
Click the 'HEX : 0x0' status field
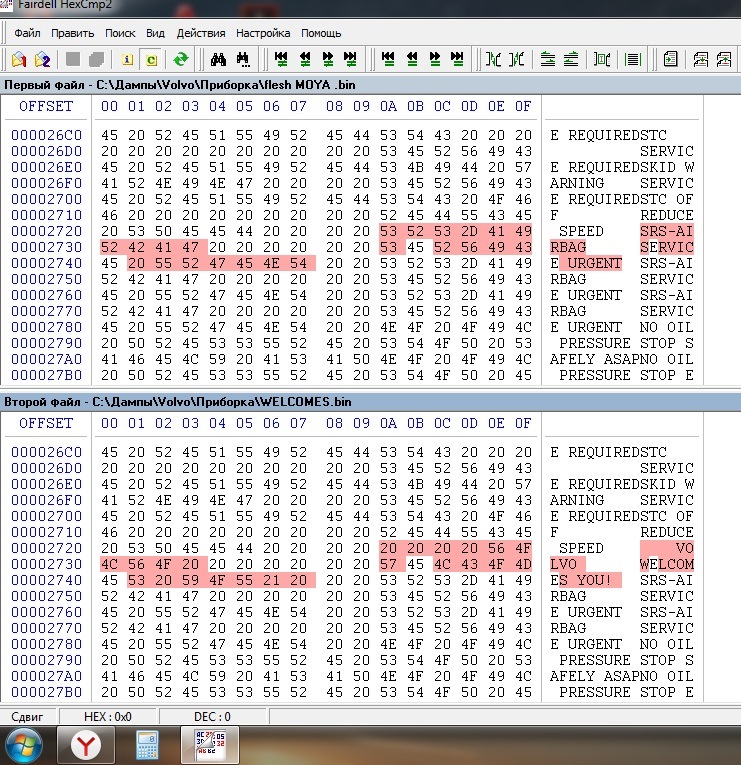coord(108,717)
